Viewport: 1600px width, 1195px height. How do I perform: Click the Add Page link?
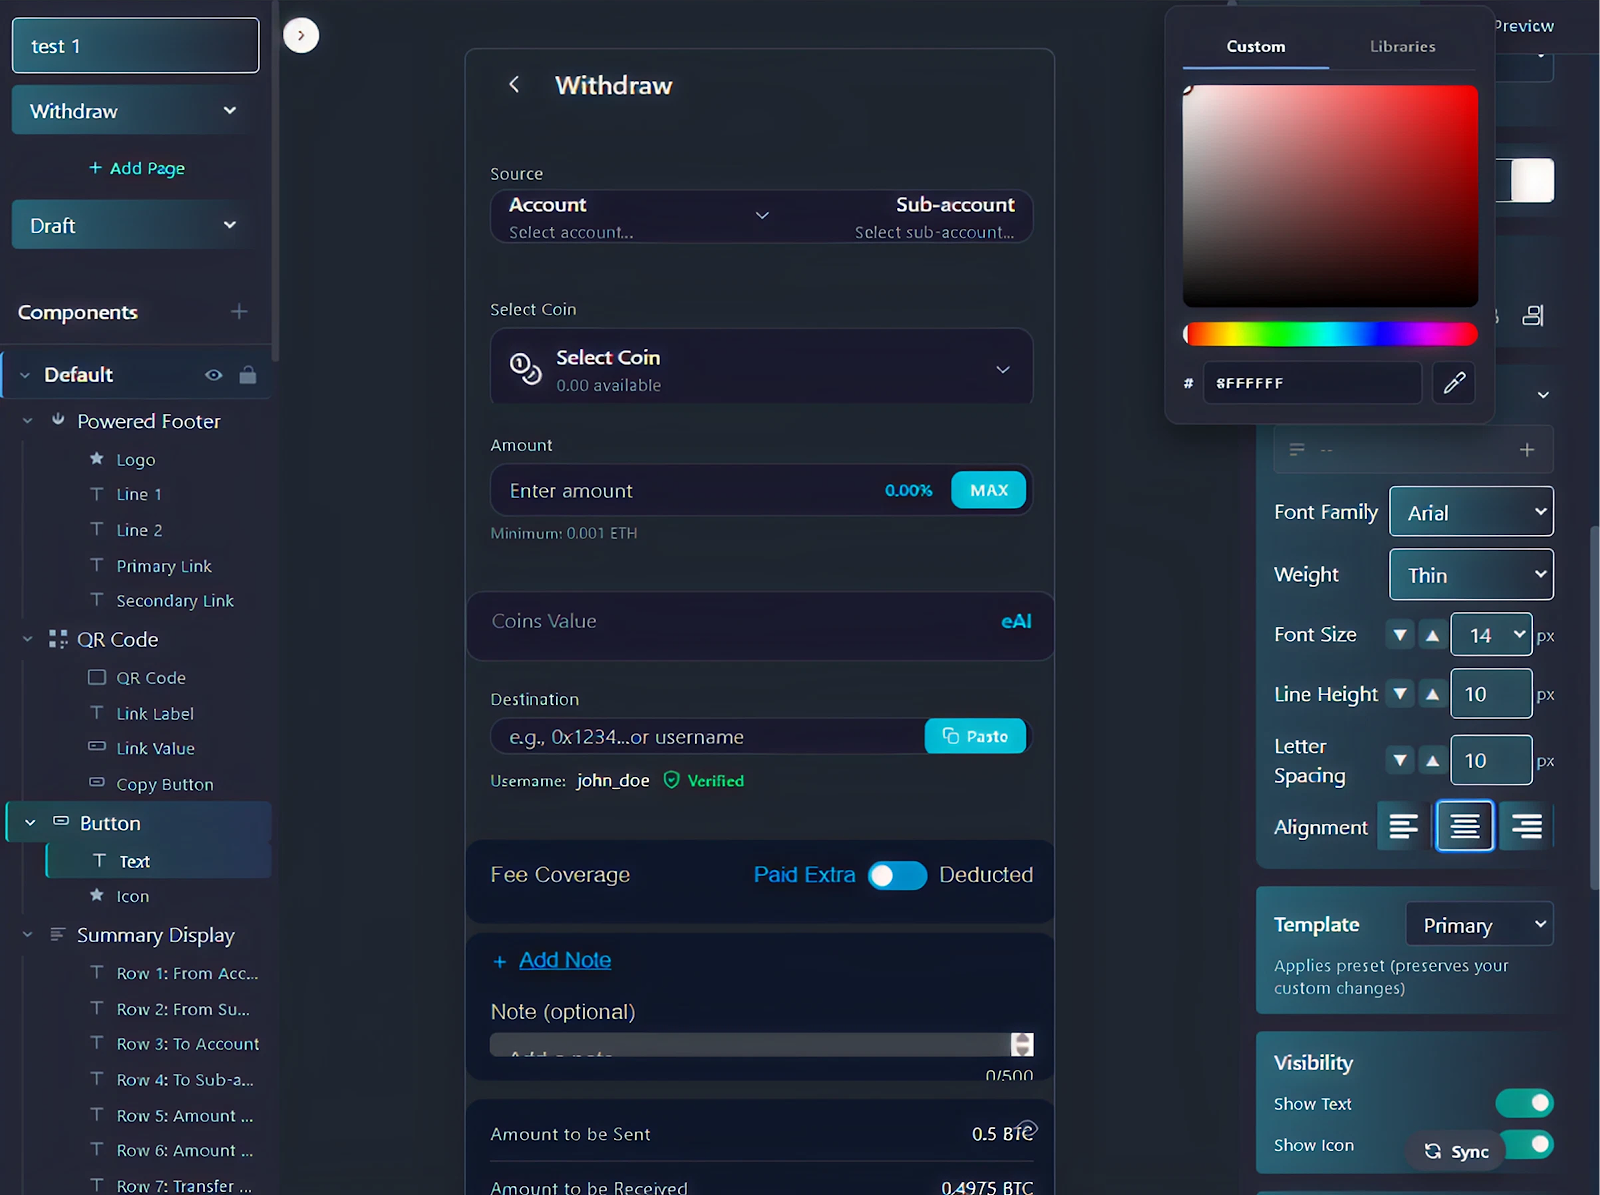tap(137, 168)
